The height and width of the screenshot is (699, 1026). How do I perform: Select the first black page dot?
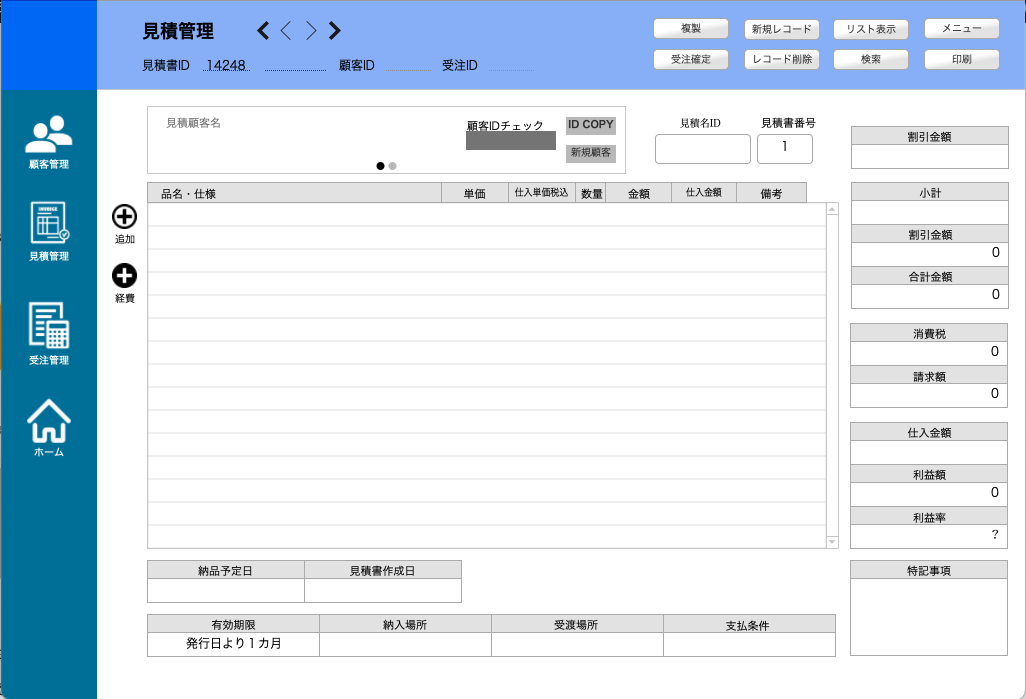pos(381,166)
